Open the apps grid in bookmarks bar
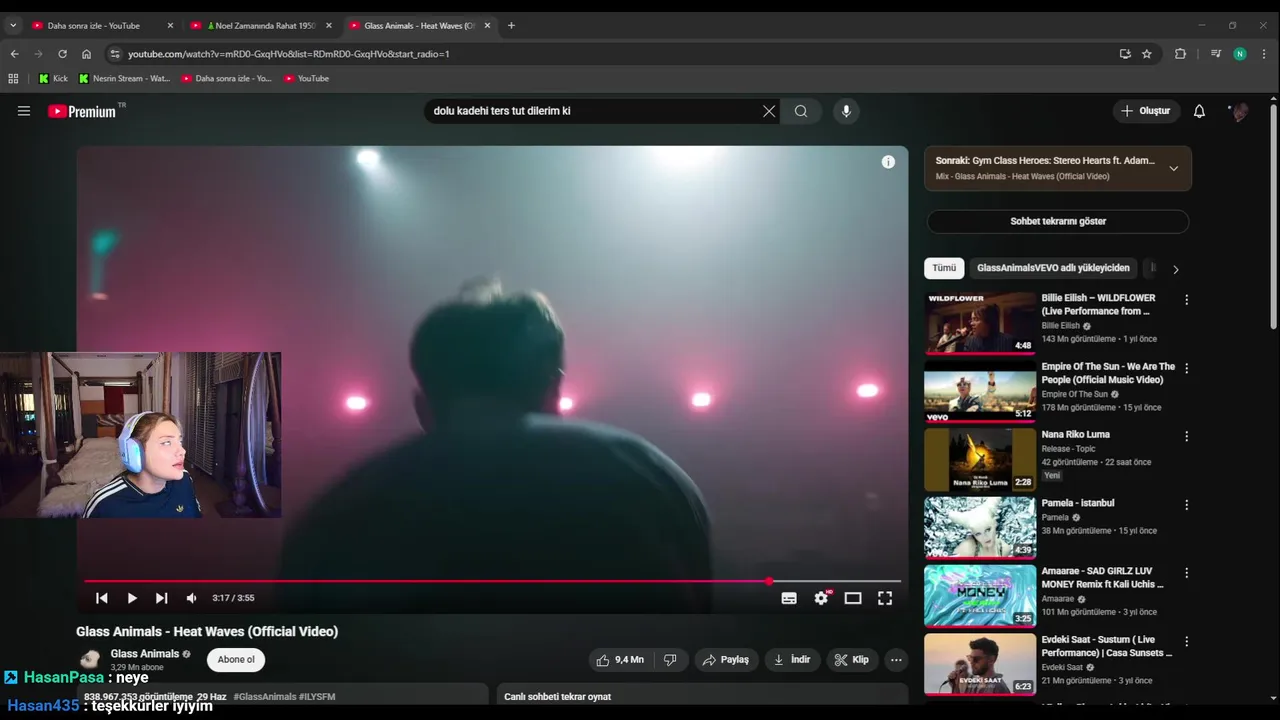This screenshot has height=720, width=1280. [13, 78]
